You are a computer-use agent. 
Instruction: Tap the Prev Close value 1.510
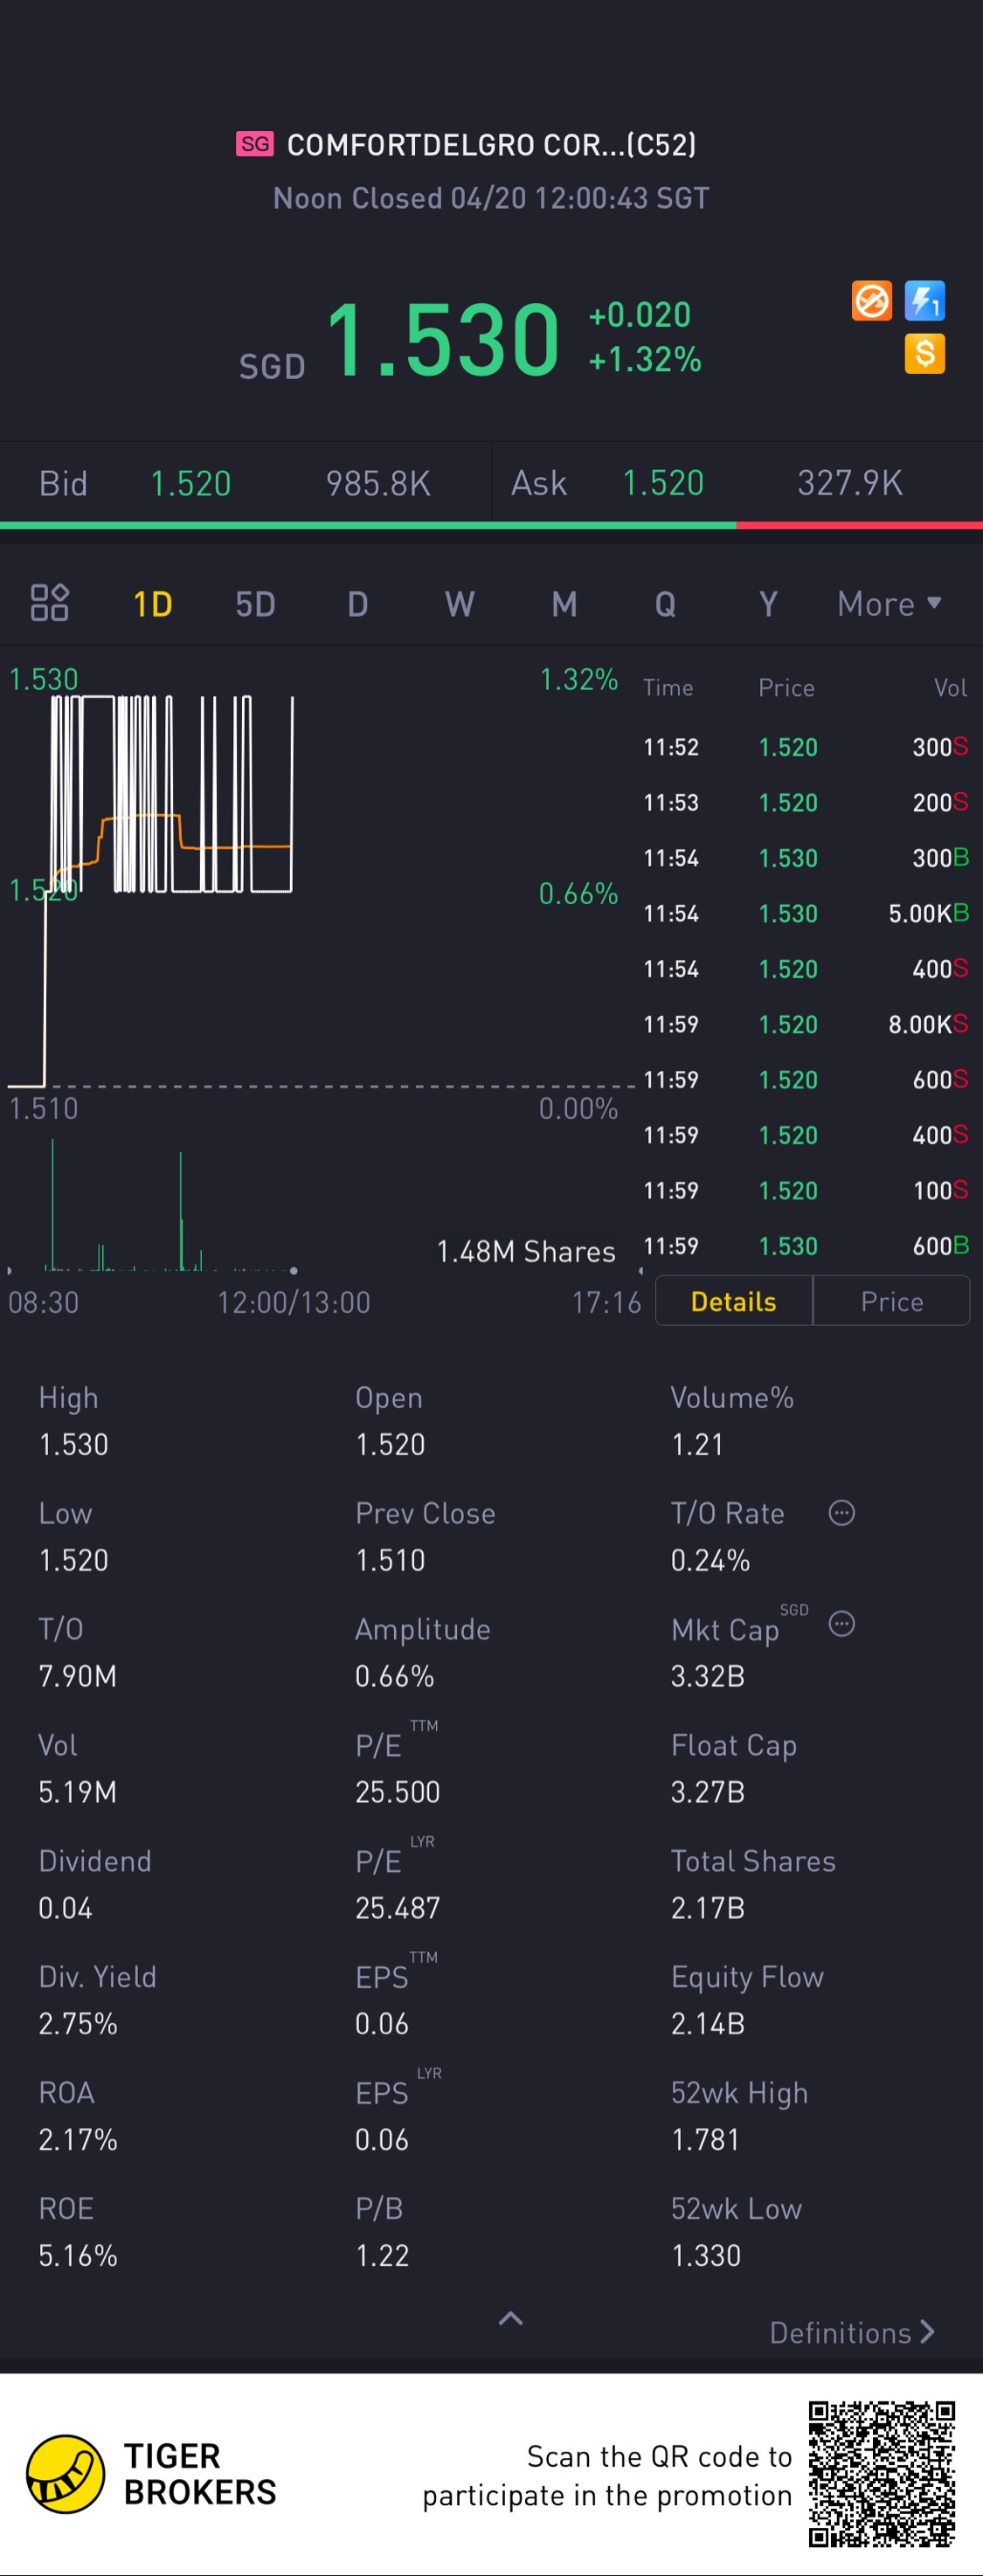[390, 1561]
